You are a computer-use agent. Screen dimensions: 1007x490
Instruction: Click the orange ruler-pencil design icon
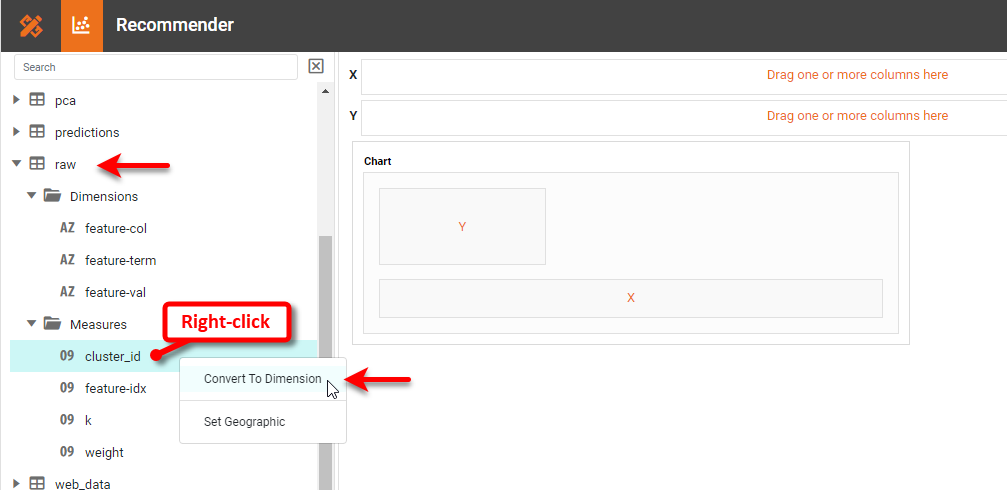point(31,26)
